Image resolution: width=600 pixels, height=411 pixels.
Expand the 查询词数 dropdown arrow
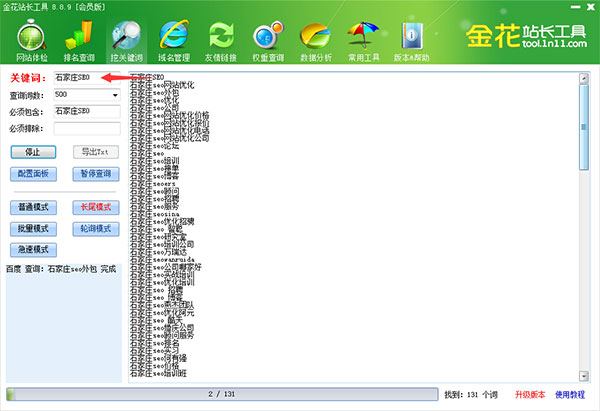(x=115, y=95)
